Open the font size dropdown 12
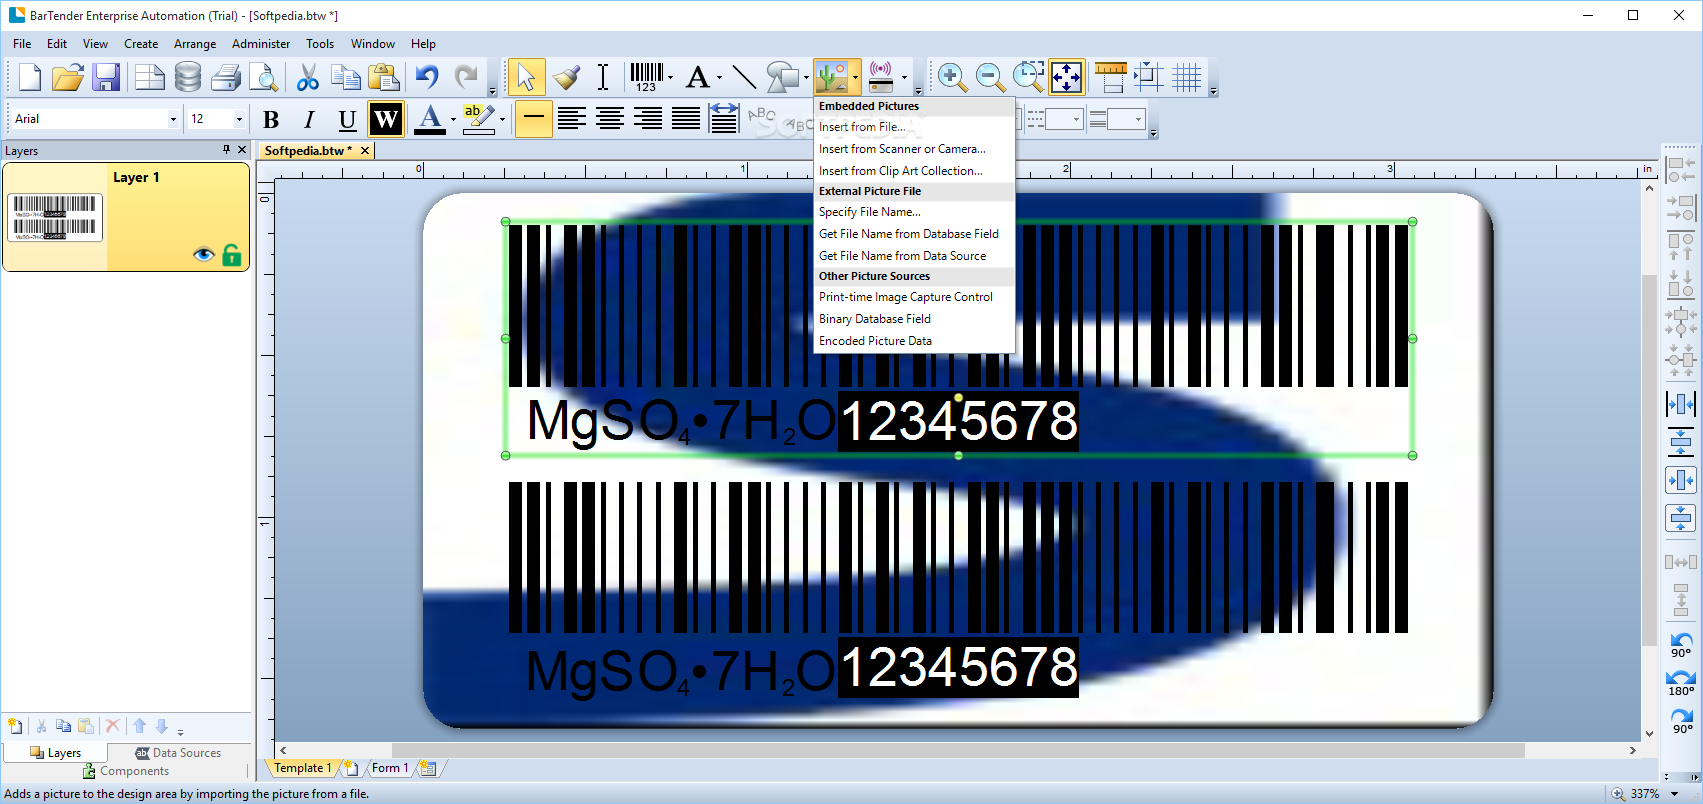The height and width of the screenshot is (804, 1703). 239,119
